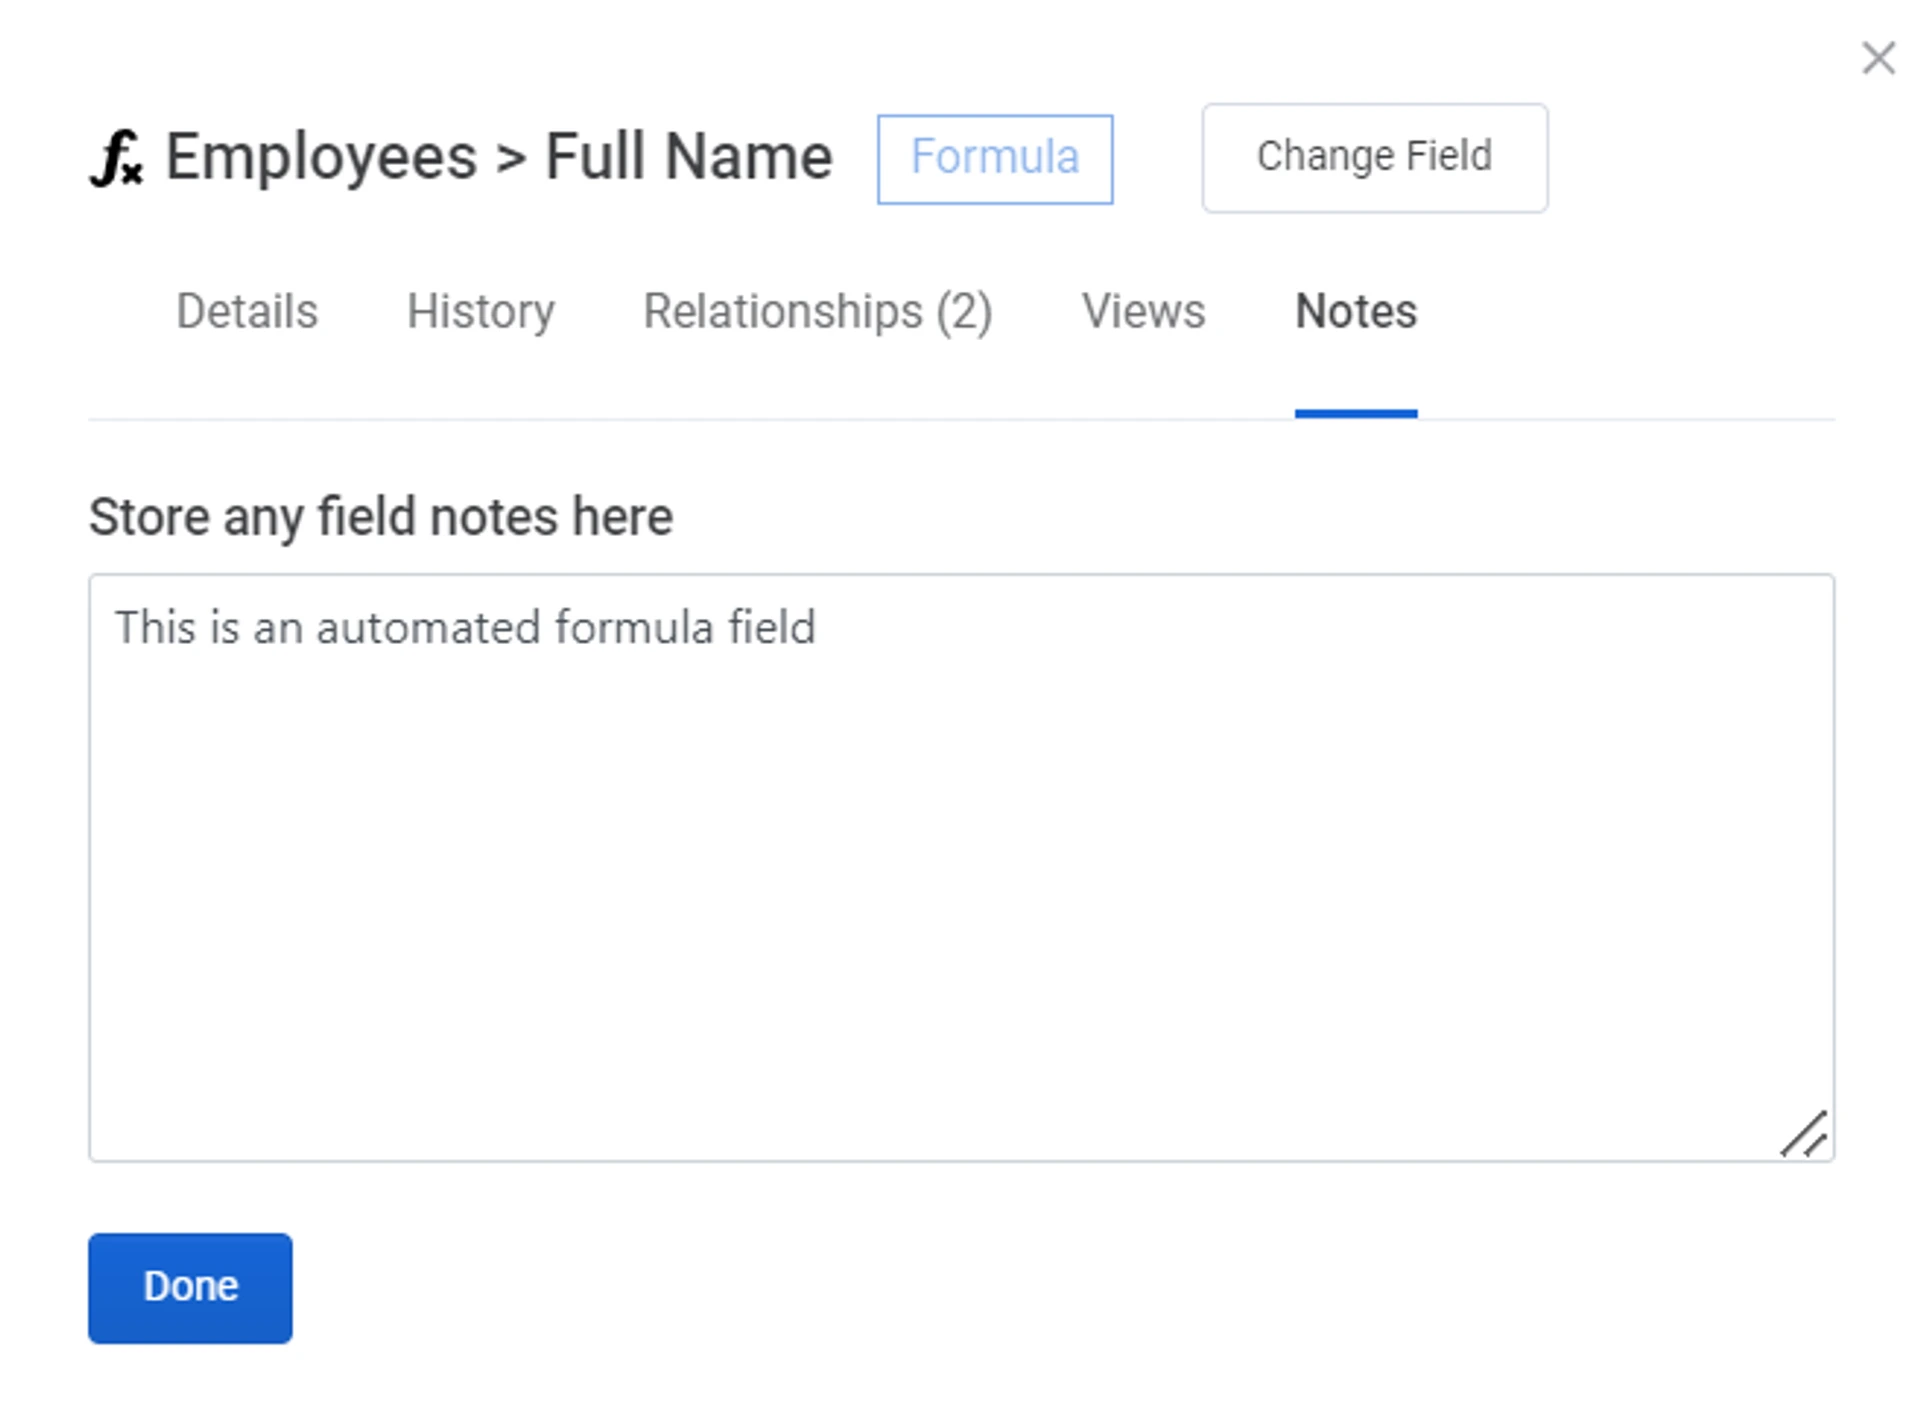Viewport: 1920px width, 1422px height.
Task: Click the word 'automated' in the notes
Action: (x=429, y=628)
